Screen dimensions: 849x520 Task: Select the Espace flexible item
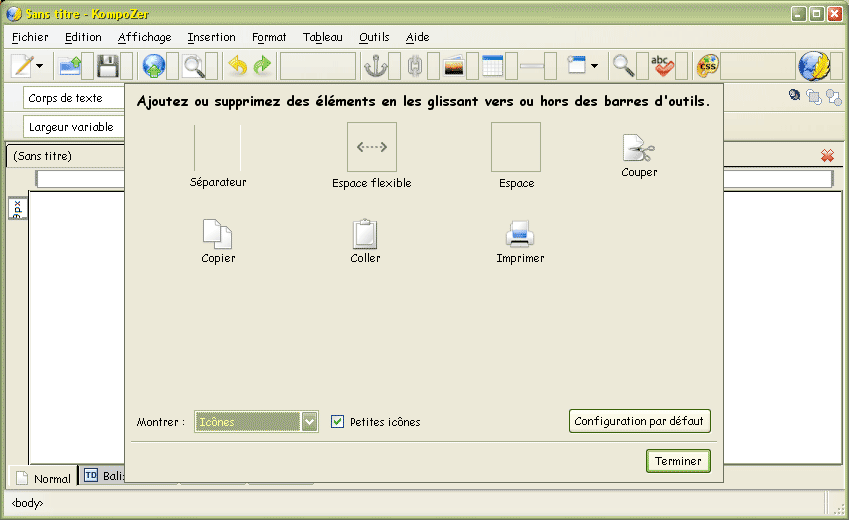(x=371, y=148)
